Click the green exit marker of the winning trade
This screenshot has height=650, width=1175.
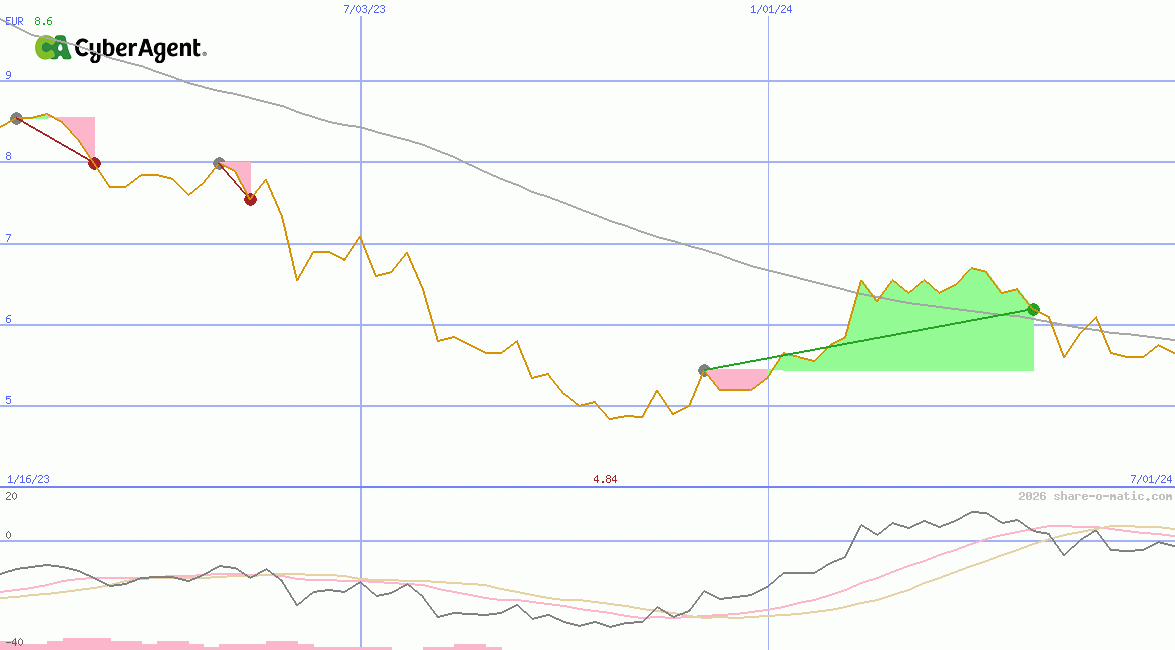point(1033,309)
